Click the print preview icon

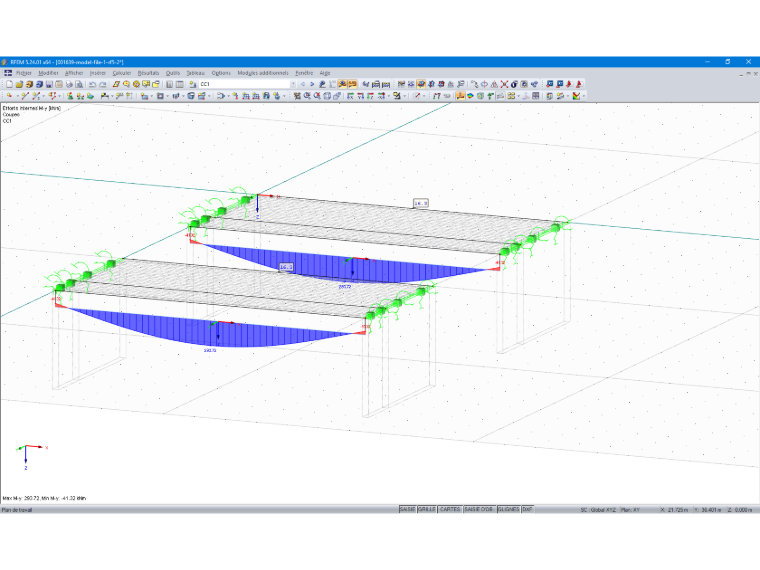pyautogui.click(x=79, y=84)
